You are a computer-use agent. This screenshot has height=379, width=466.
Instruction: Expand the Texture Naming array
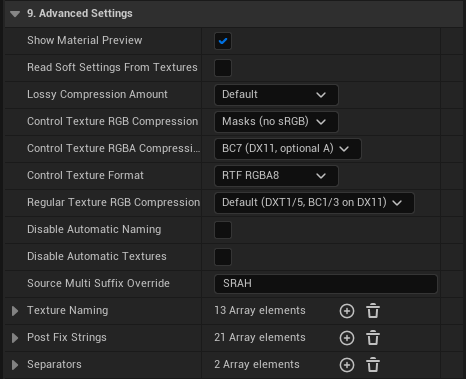(15, 311)
